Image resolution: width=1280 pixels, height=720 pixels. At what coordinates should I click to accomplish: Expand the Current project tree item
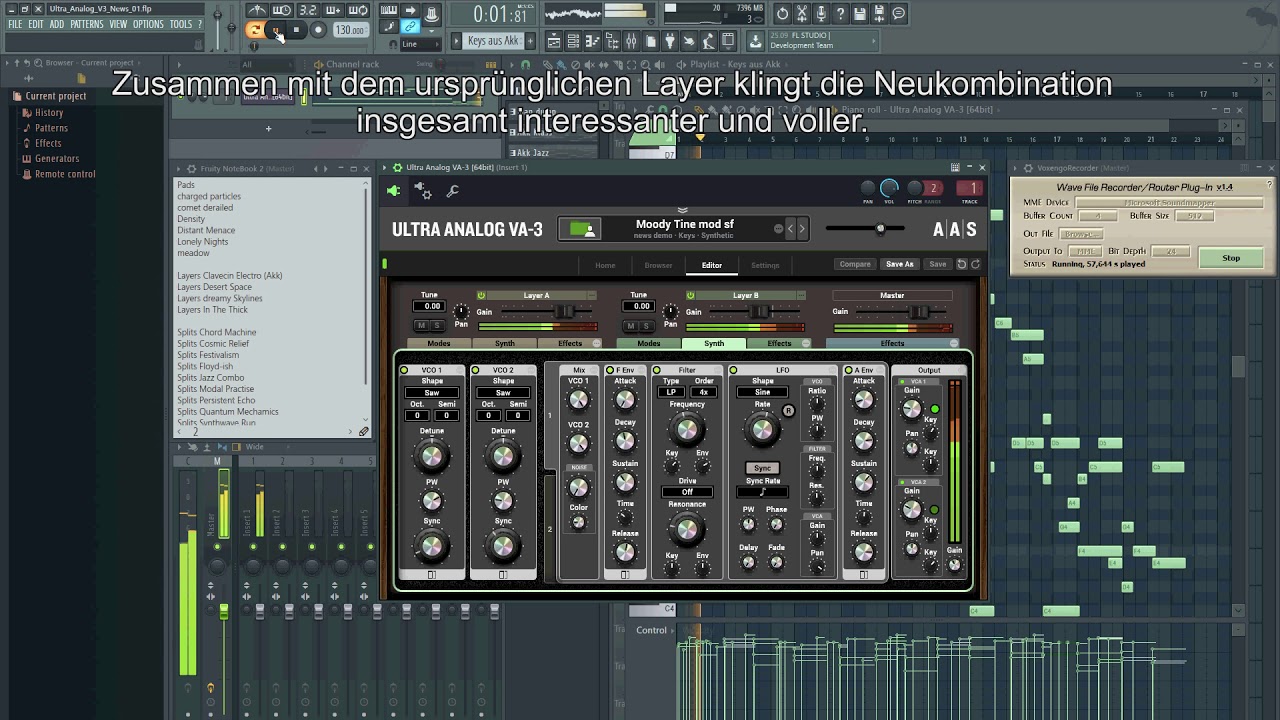click(x=55, y=96)
